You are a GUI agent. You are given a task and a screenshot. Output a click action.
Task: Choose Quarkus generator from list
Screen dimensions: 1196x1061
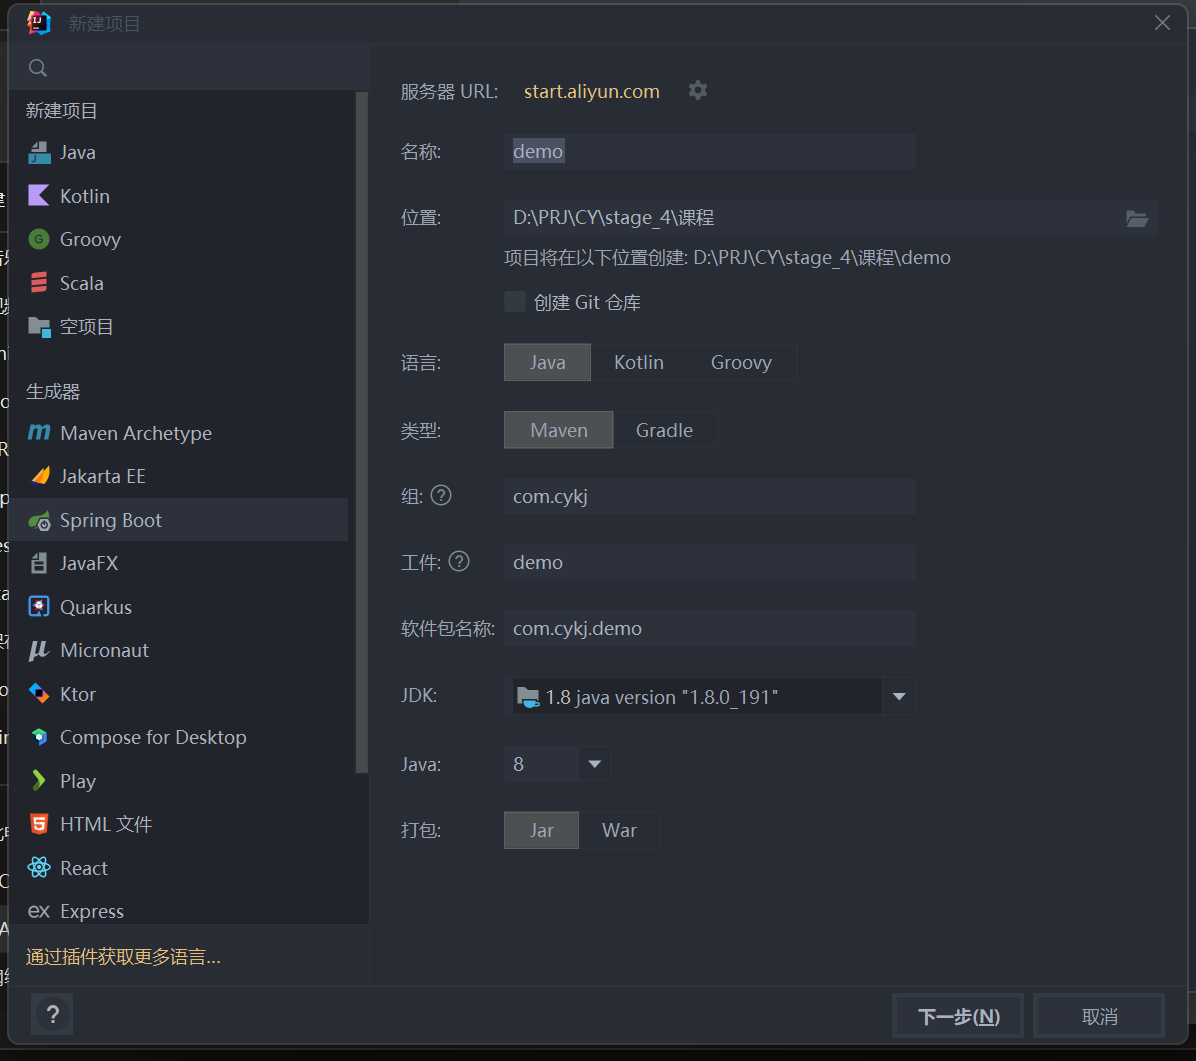coord(95,607)
